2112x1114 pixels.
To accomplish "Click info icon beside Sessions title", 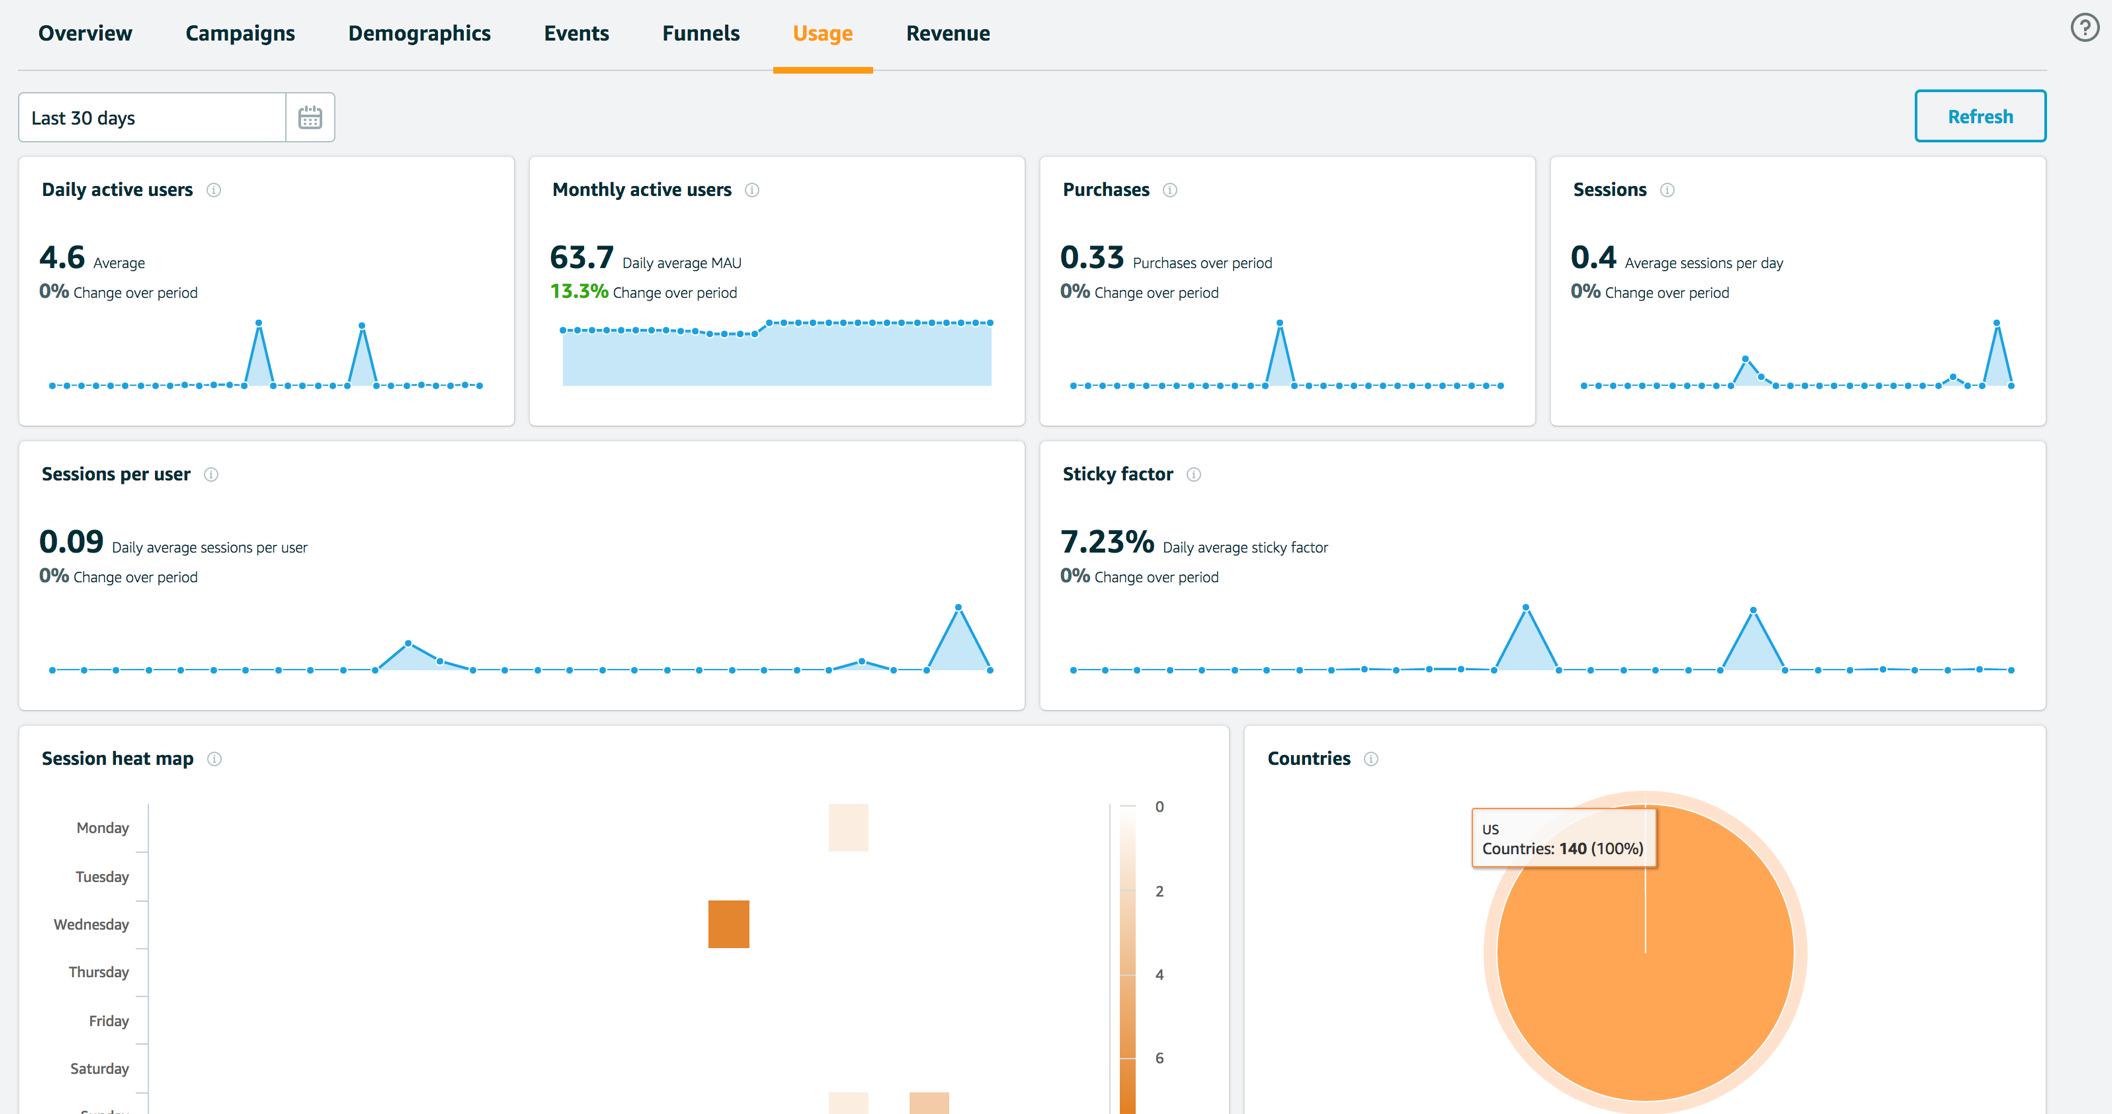I will click(x=1667, y=190).
